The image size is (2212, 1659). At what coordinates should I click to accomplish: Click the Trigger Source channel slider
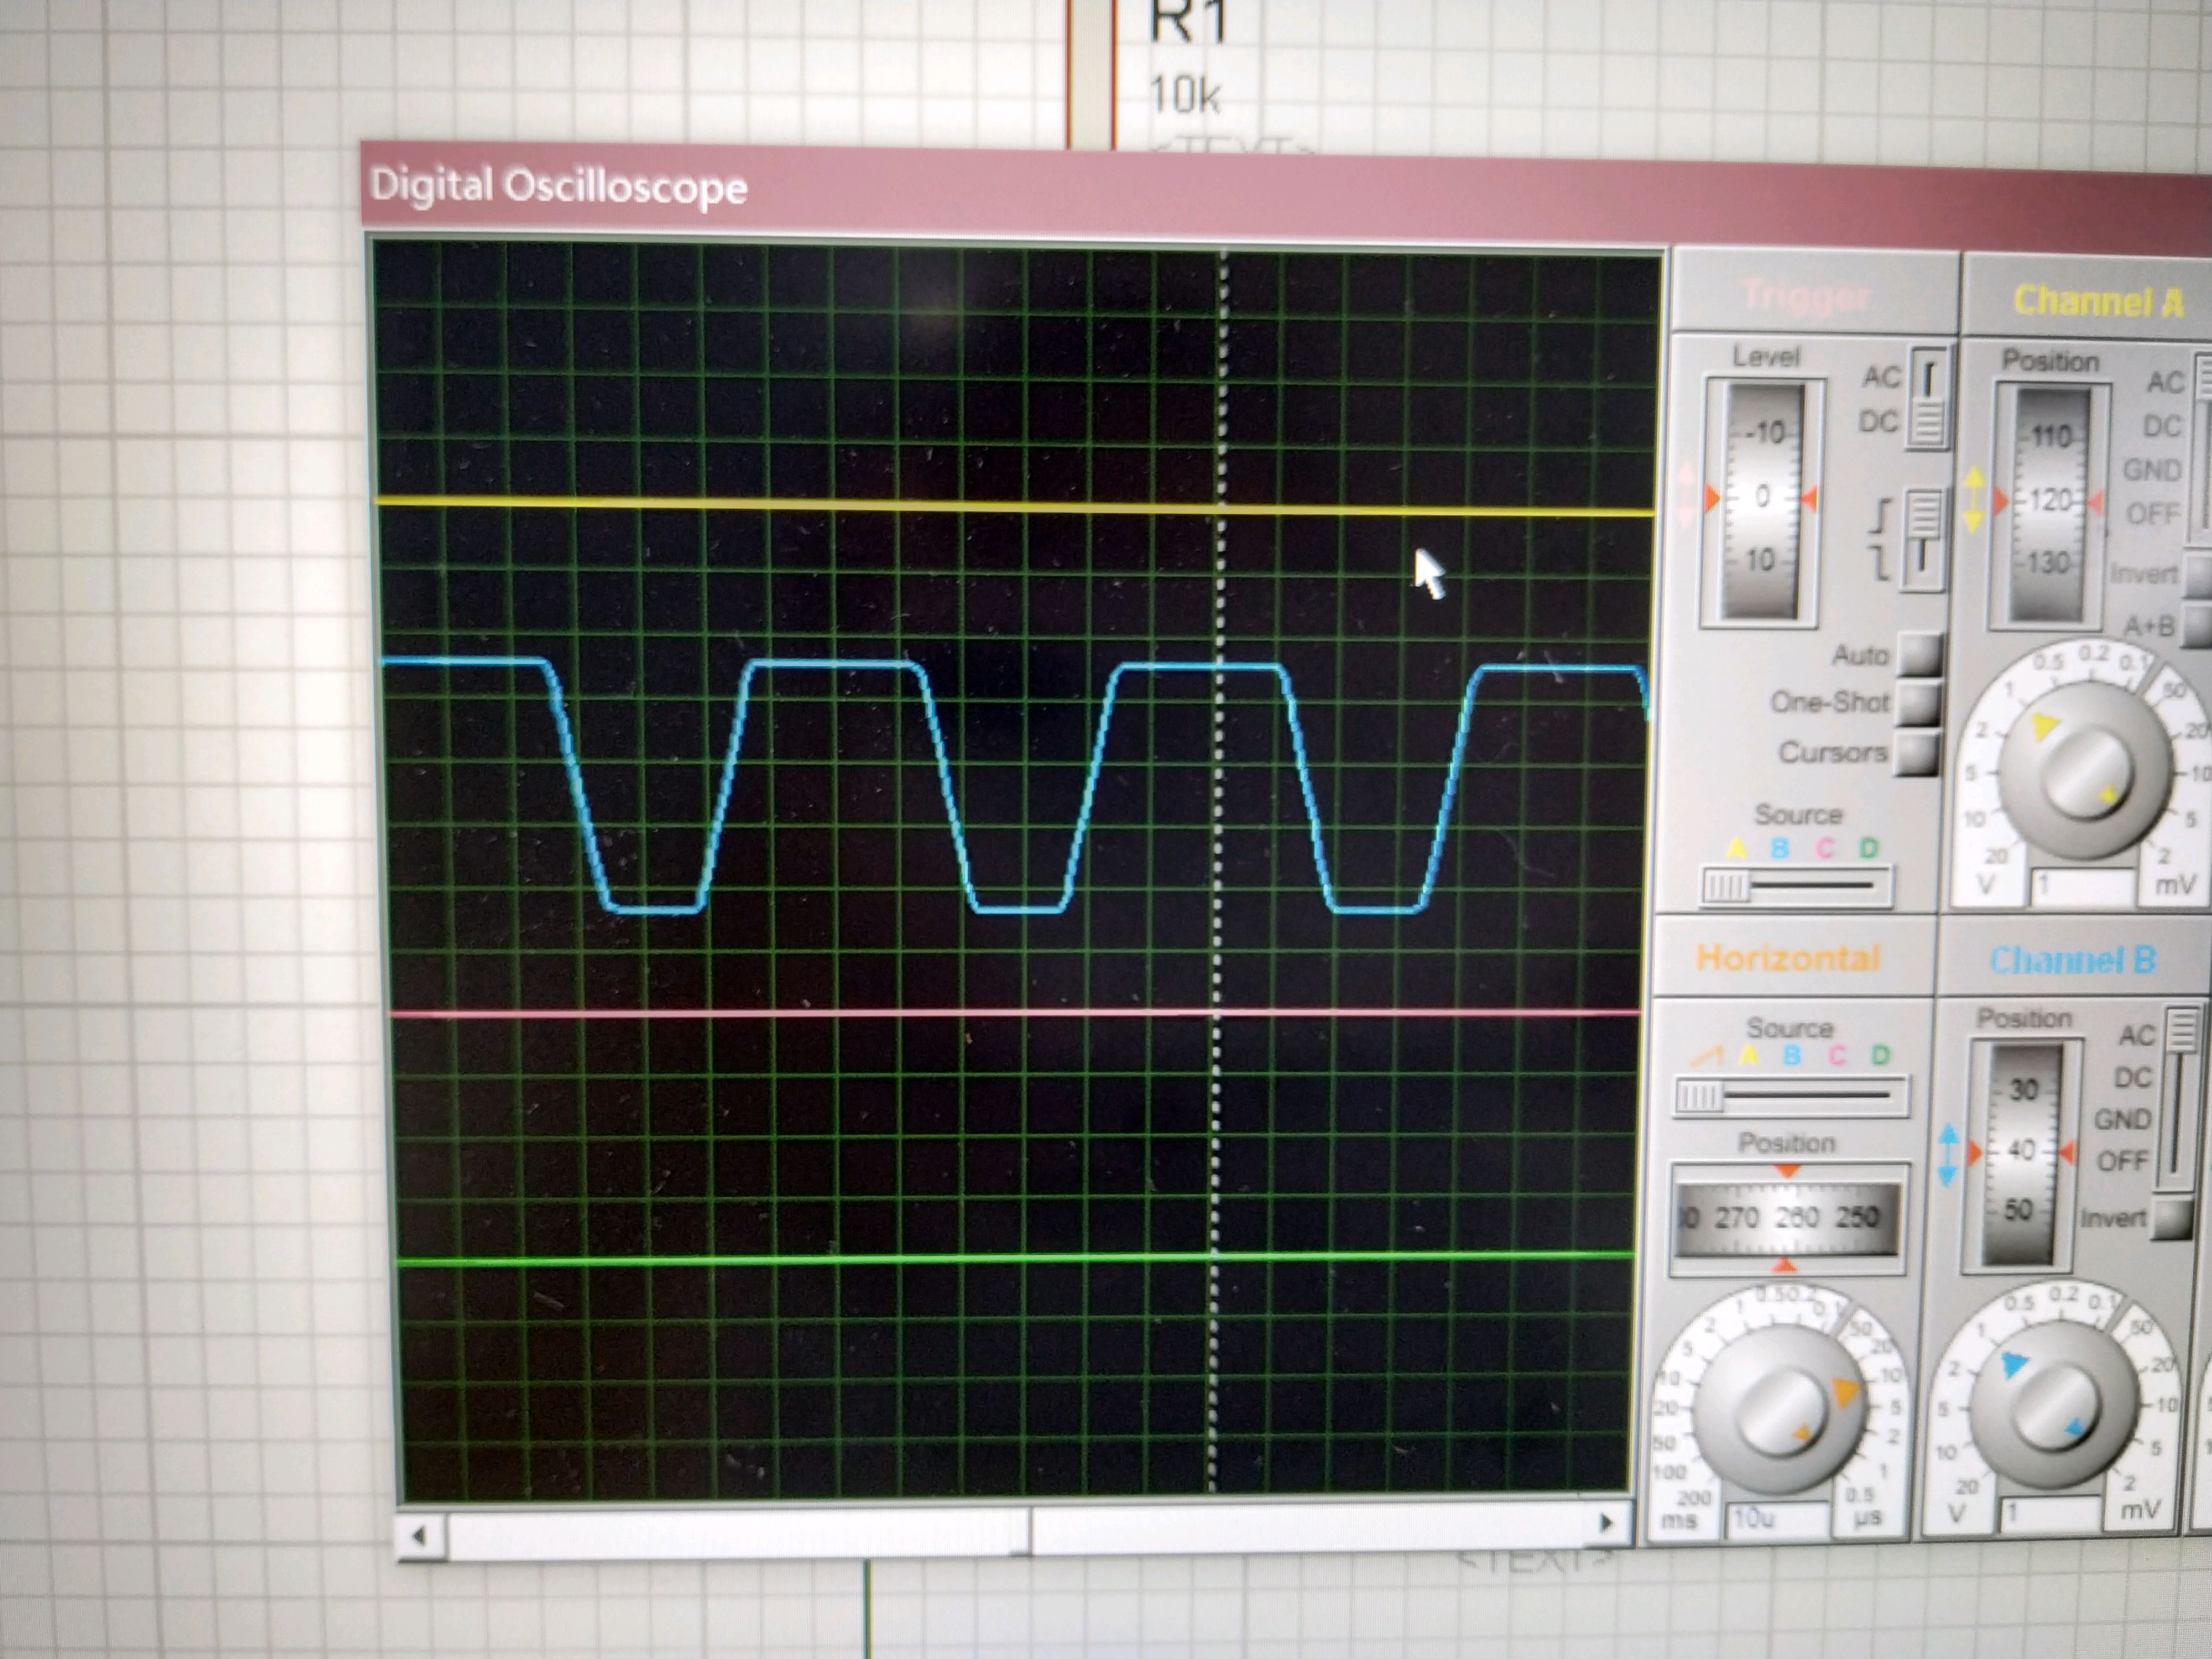click(x=1797, y=886)
